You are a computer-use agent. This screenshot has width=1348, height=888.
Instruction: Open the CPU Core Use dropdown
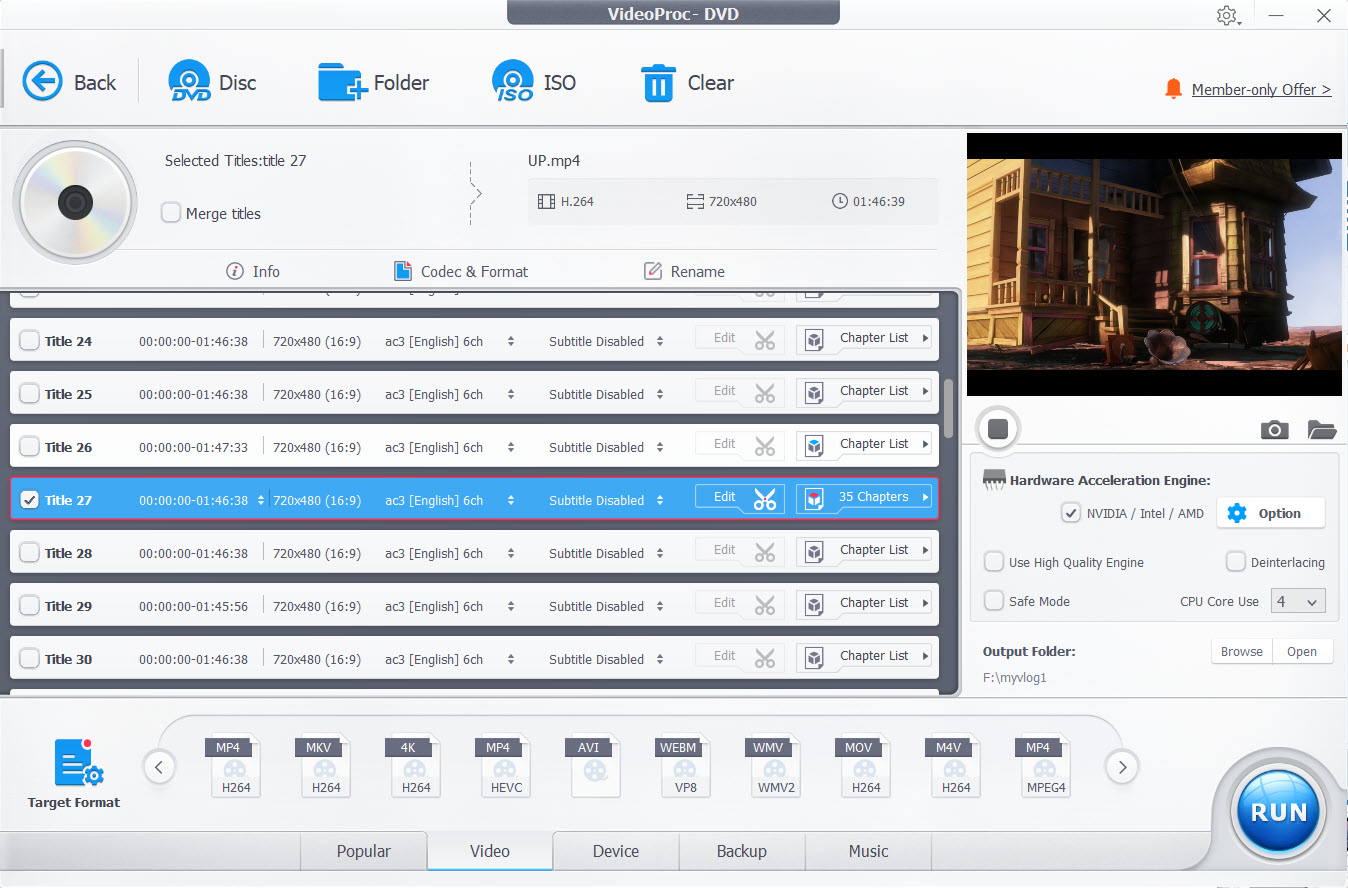pos(1298,601)
